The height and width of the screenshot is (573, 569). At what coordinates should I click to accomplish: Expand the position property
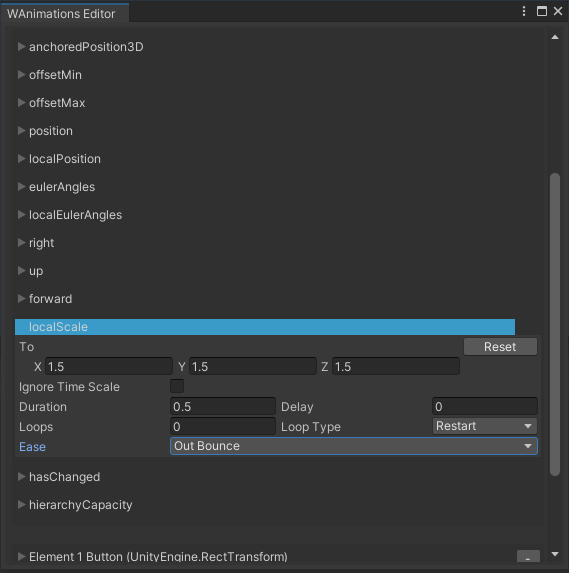pyautogui.click(x=21, y=131)
